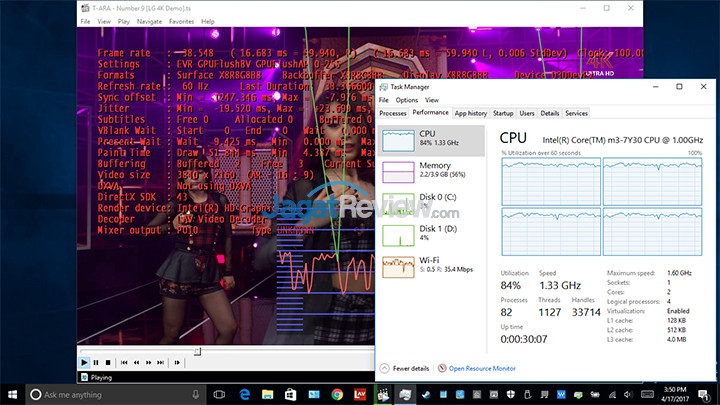Open the Mail app from taskbar
The image size is (720, 405).
(314, 394)
